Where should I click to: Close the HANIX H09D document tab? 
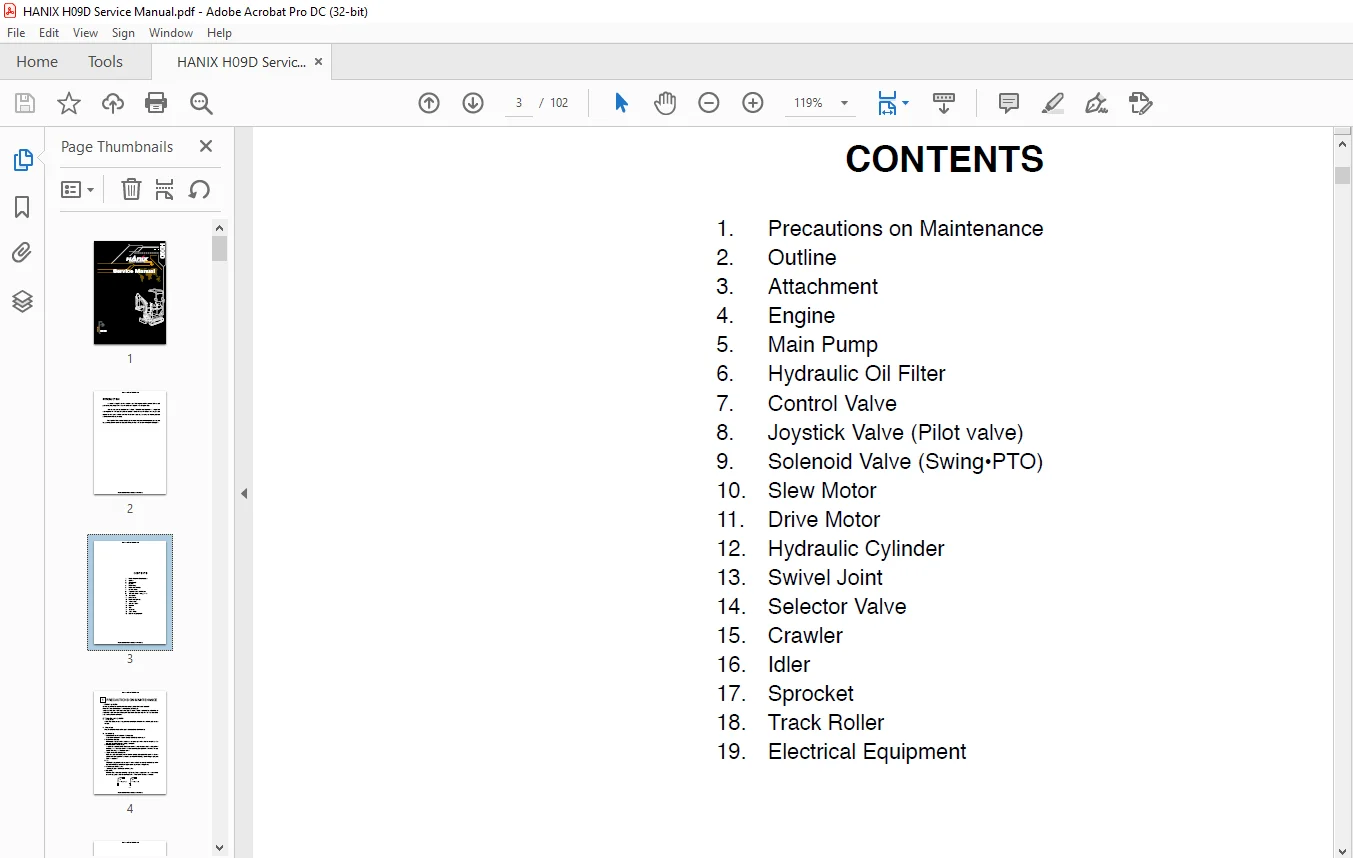pyautogui.click(x=319, y=62)
